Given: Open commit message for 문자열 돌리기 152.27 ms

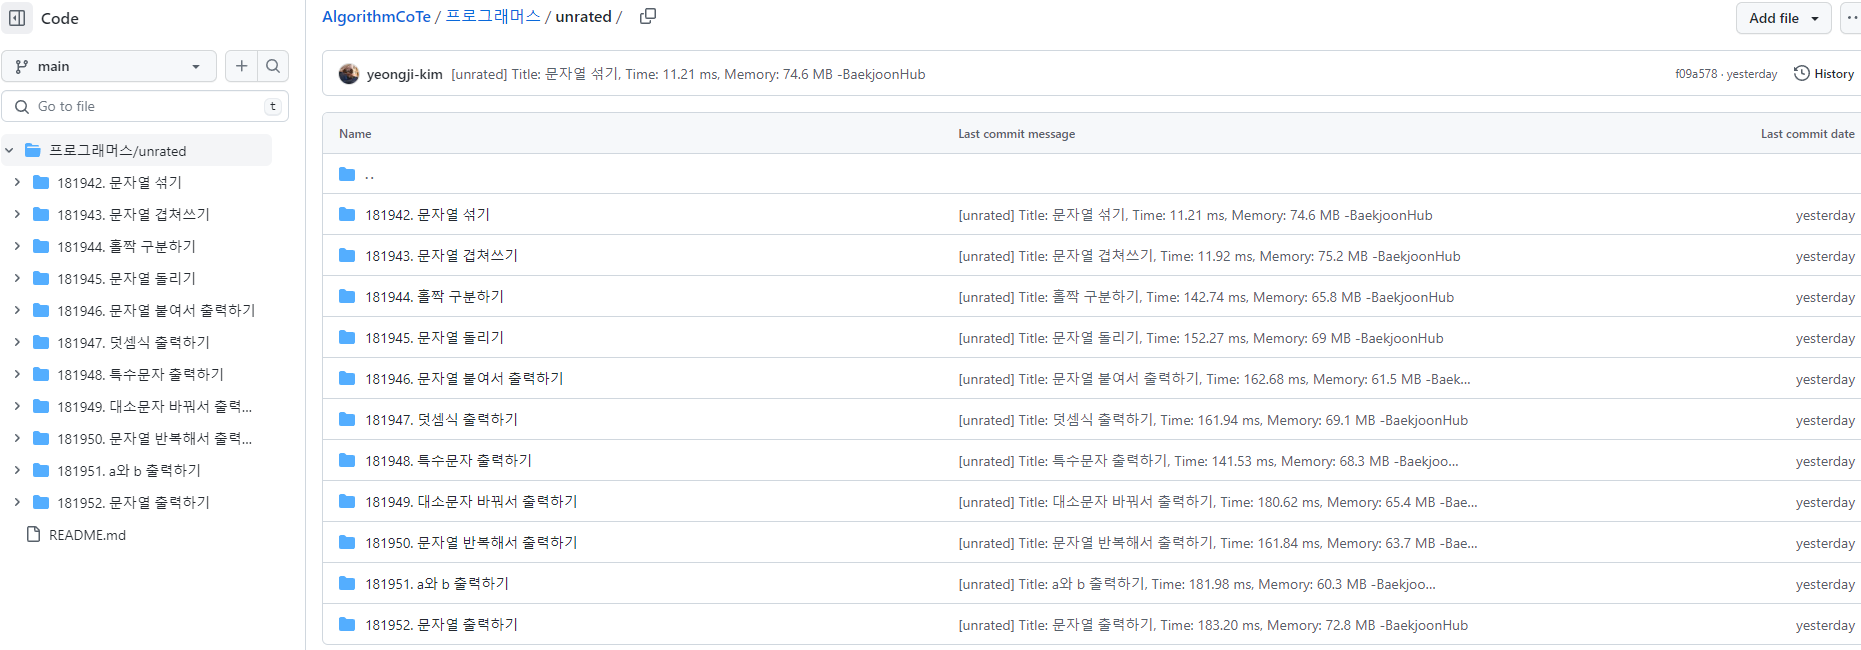Looking at the screenshot, I should 1201,338.
